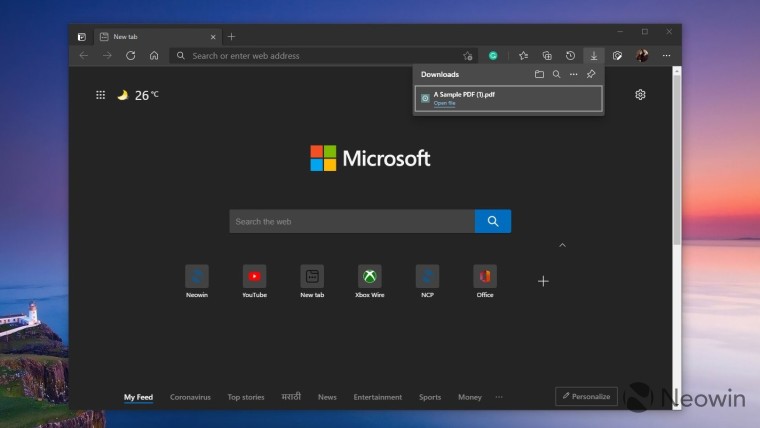Open the Xbox Wire quick link
This screenshot has width=760, height=428.
coord(370,281)
